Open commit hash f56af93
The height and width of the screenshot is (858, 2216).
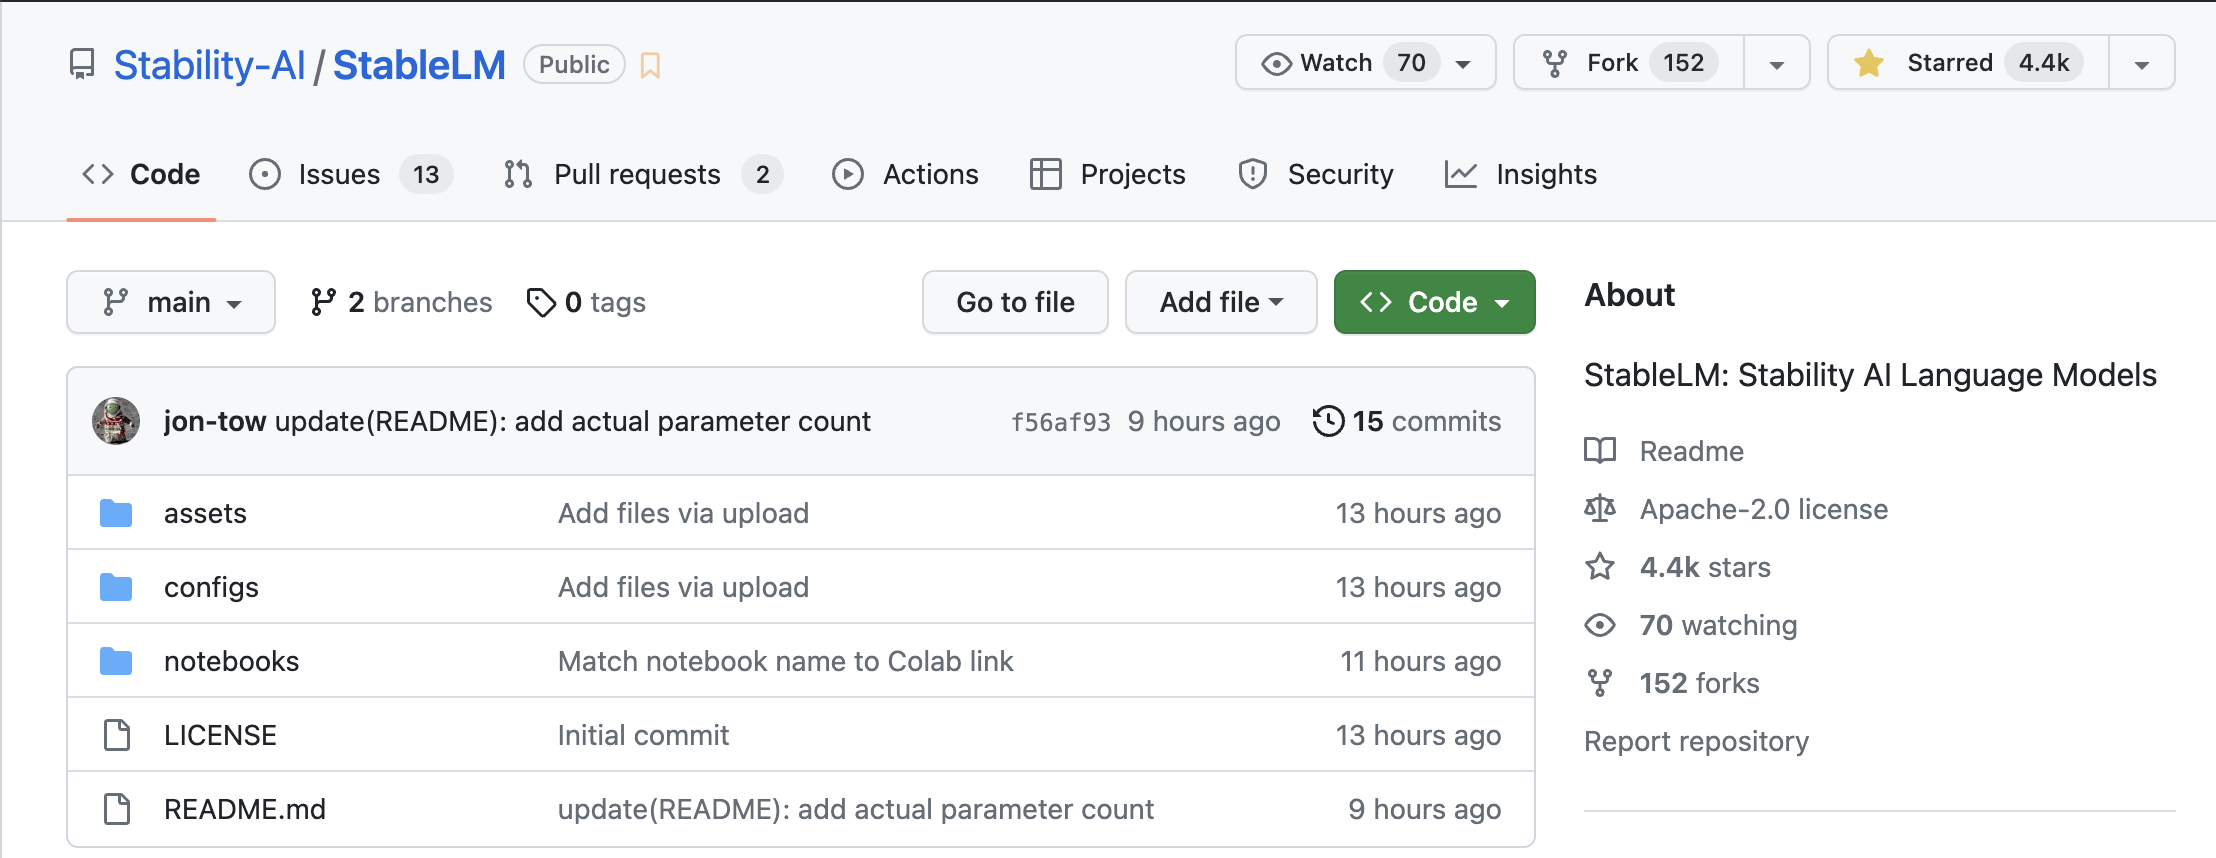1060,422
